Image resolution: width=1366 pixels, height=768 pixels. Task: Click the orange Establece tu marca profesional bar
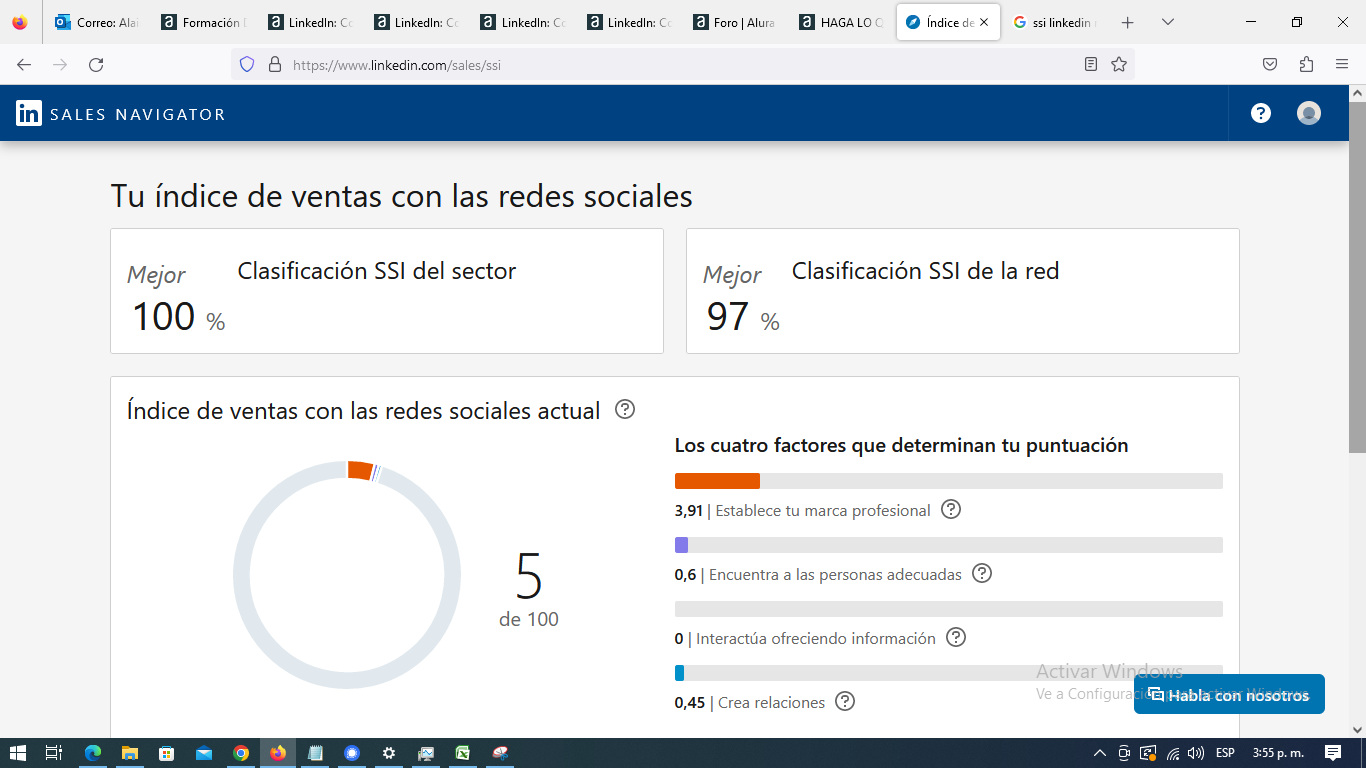(717, 481)
